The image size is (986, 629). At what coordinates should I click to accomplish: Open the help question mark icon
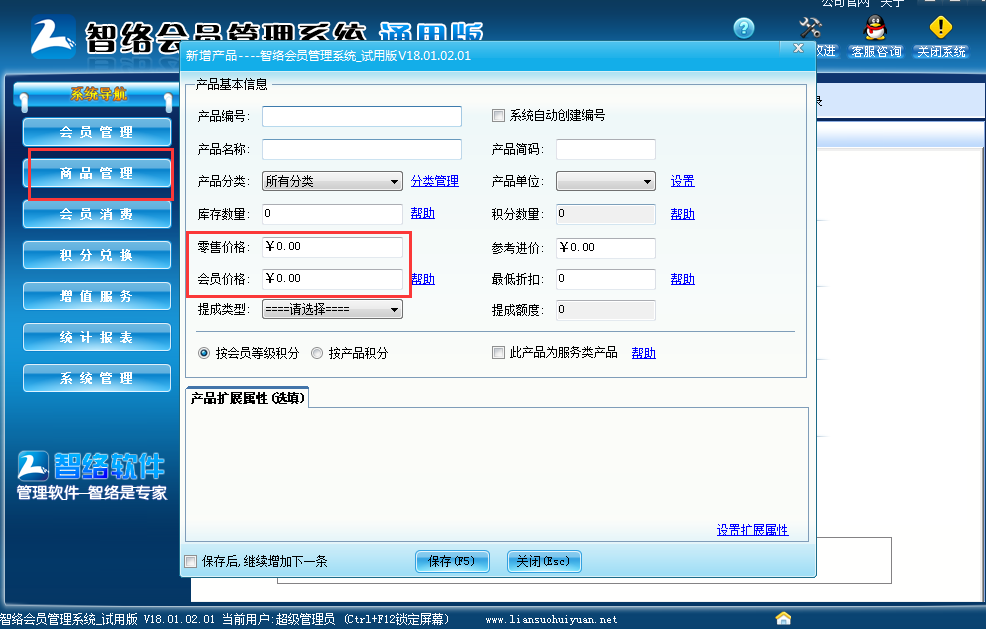click(x=743, y=28)
